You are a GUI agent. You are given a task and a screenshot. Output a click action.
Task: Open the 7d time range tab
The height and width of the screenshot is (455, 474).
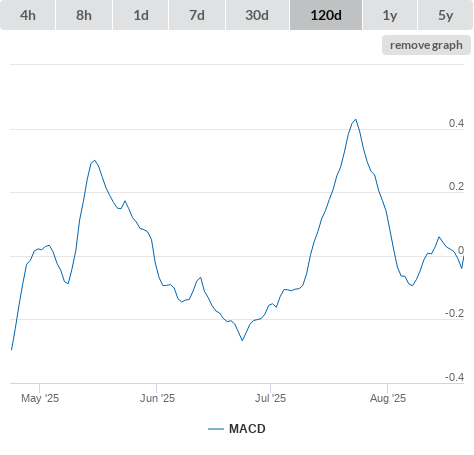point(197,15)
